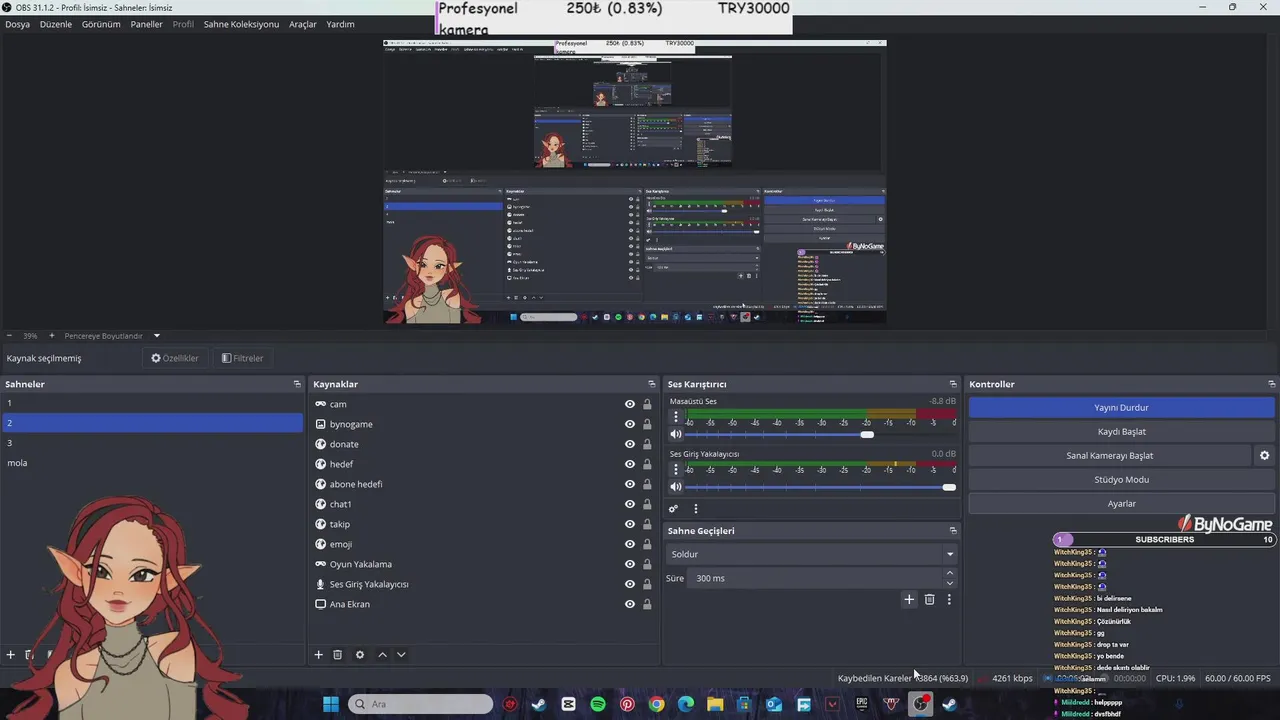The height and width of the screenshot is (720, 1280).
Task: Toggle lock on Oyun Yakalama source
Action: click(x=647, y=564)
